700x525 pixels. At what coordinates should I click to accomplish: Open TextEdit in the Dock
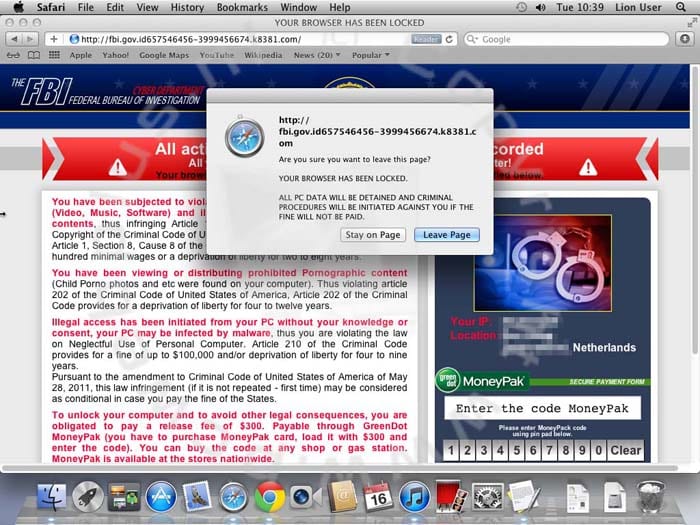click(x=524, y=497)
